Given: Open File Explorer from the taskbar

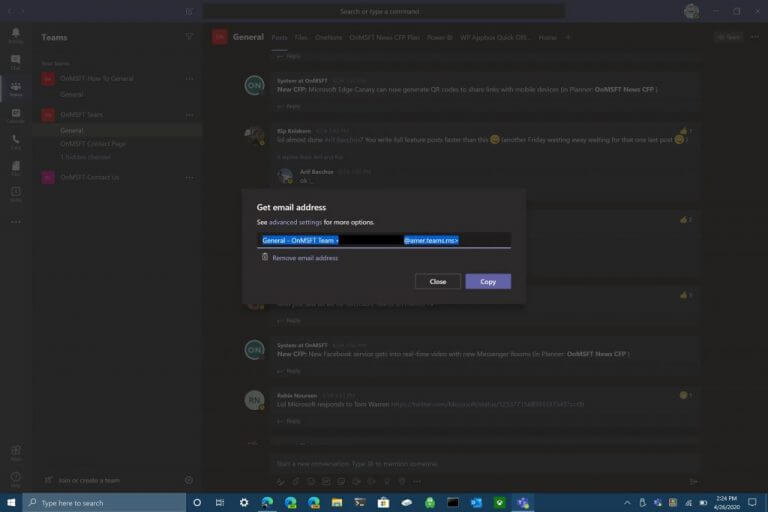Looking at the screenshot, I should click(336, 503).
